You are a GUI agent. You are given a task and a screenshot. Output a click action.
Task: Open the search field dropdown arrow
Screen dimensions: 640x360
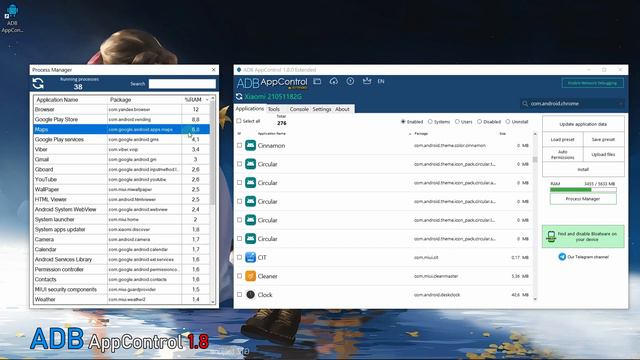coord(620,104)
